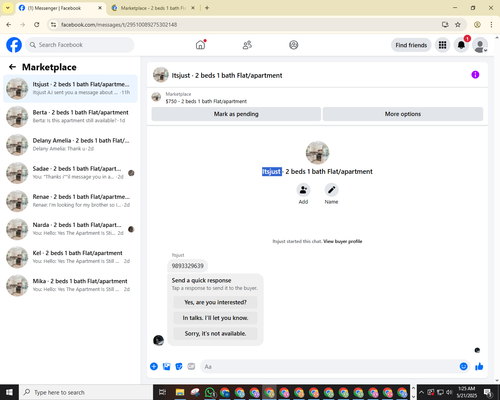
Task: Switch to the Marketplace - 2 beds tab
Action: pyautogui.click(x=153, y=8)
